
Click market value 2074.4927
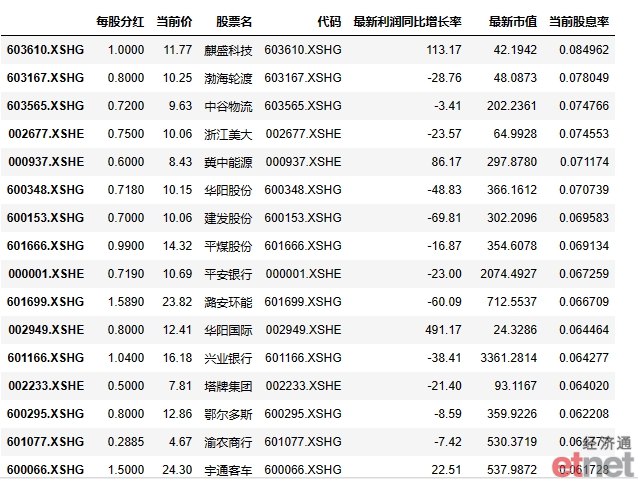(x=509, y=274)
